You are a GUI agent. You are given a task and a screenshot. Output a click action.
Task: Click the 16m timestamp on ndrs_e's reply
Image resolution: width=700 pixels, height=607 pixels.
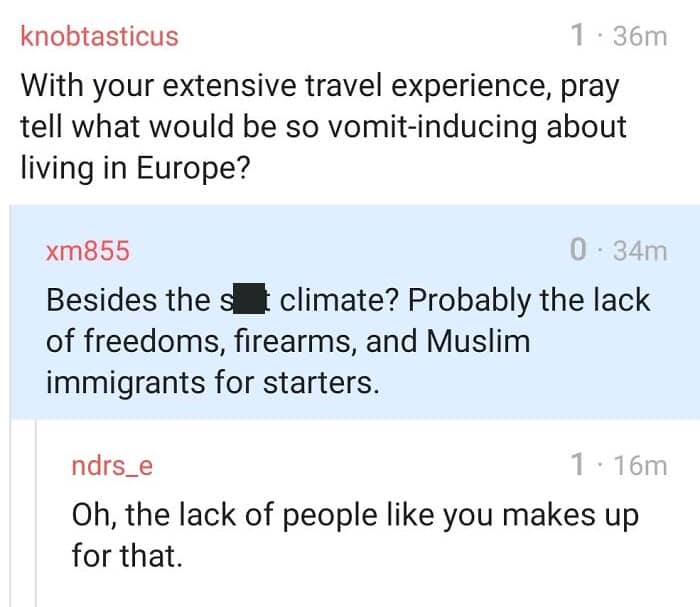[639, 465]
